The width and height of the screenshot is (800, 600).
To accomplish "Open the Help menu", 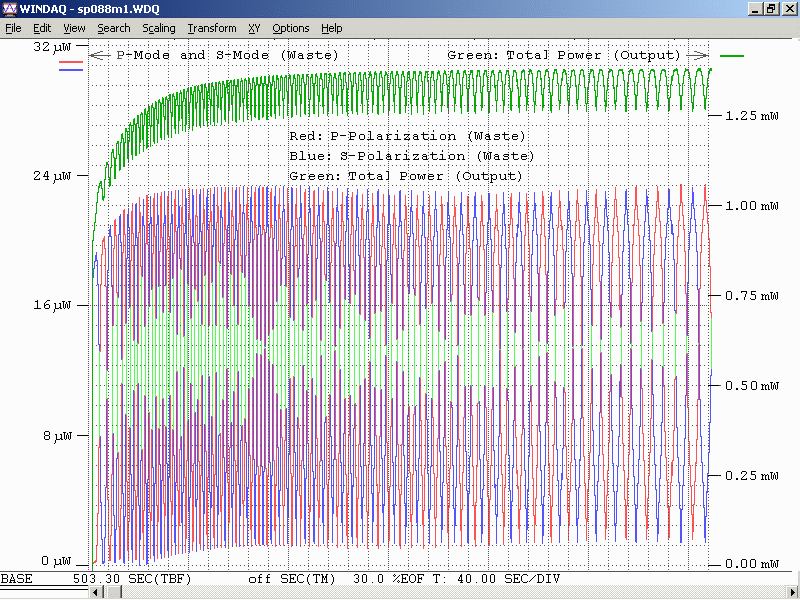I will 332,28.
